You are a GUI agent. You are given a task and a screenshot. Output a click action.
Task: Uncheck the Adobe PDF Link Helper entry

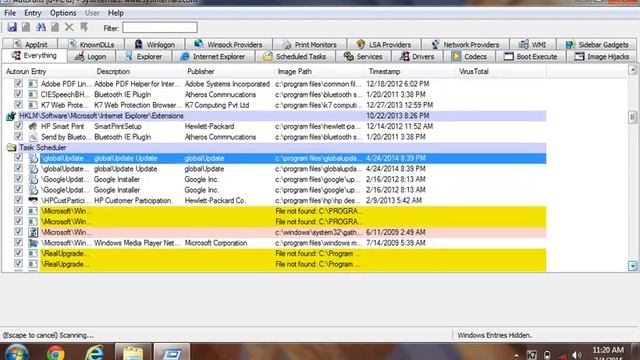(18, 83)
